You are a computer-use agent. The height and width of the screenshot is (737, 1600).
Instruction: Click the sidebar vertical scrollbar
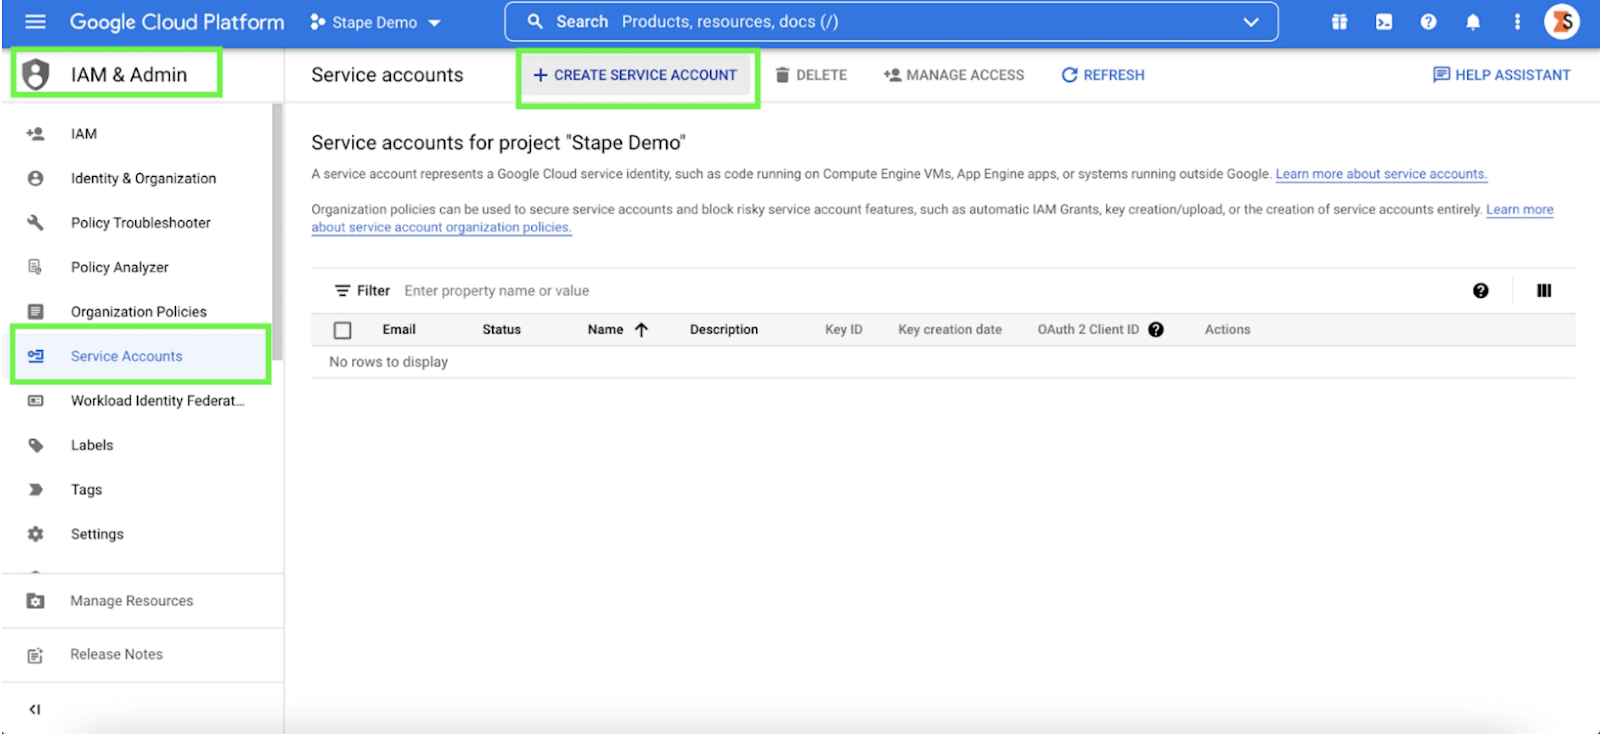(277, 232)
